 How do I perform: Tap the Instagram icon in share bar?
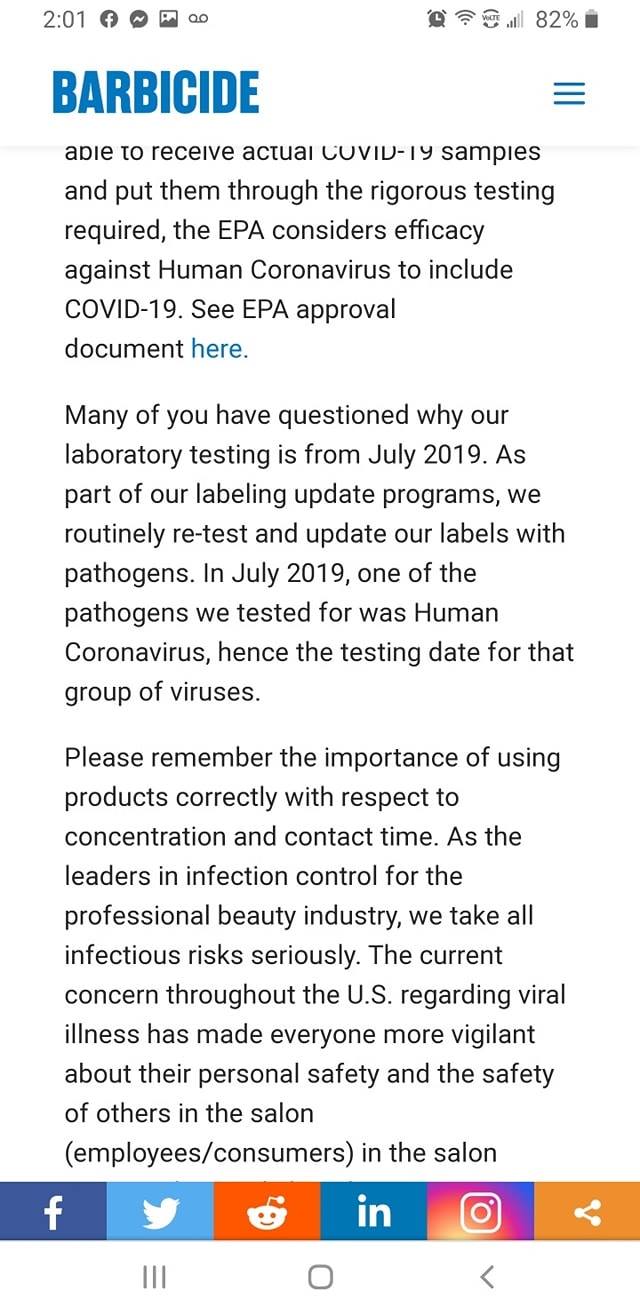(x=480, y=1212)
